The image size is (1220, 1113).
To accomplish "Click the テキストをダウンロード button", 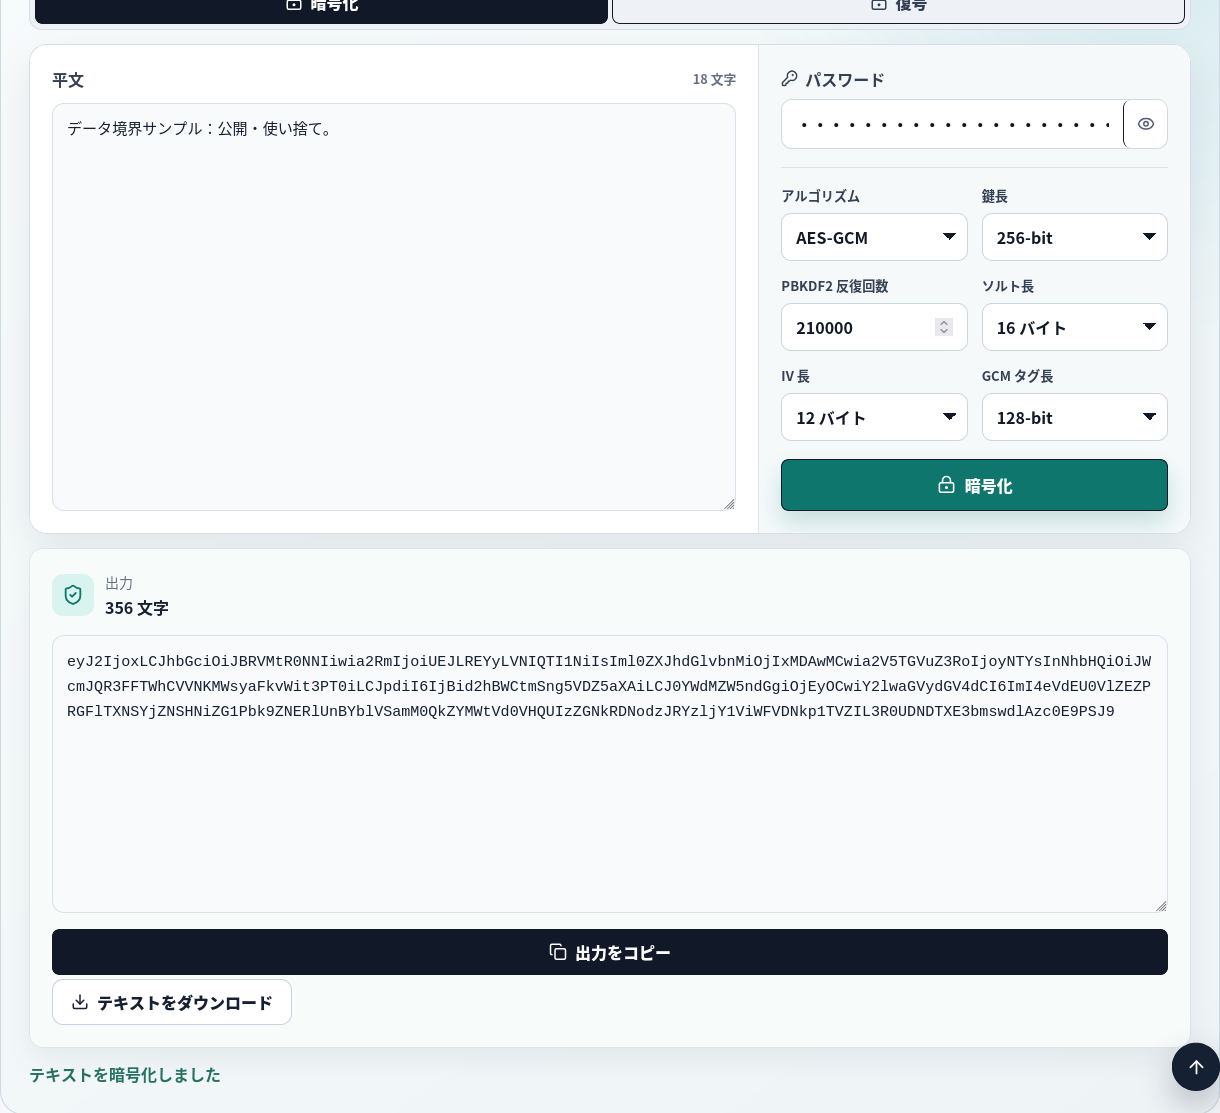I will pyautogui.click(x=172, y=1002).
